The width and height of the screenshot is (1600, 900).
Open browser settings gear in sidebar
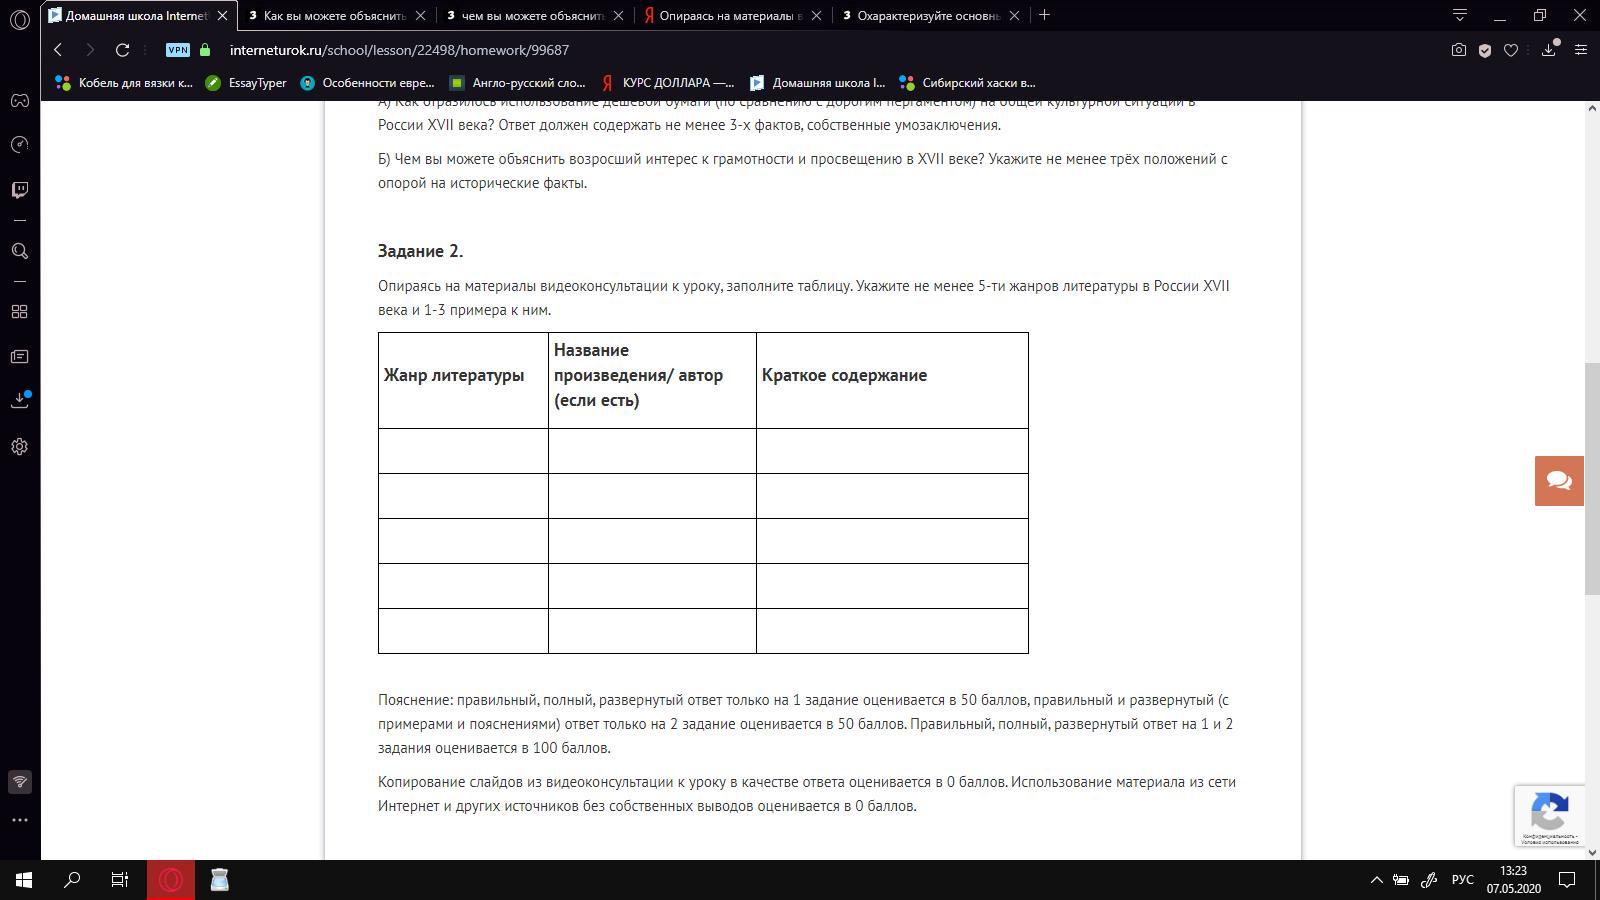20,447
